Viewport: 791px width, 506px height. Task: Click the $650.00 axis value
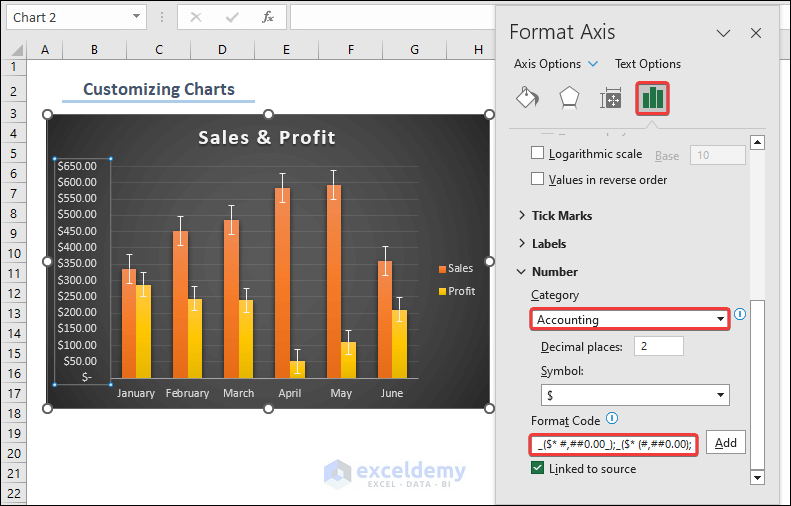pos(77,166)
